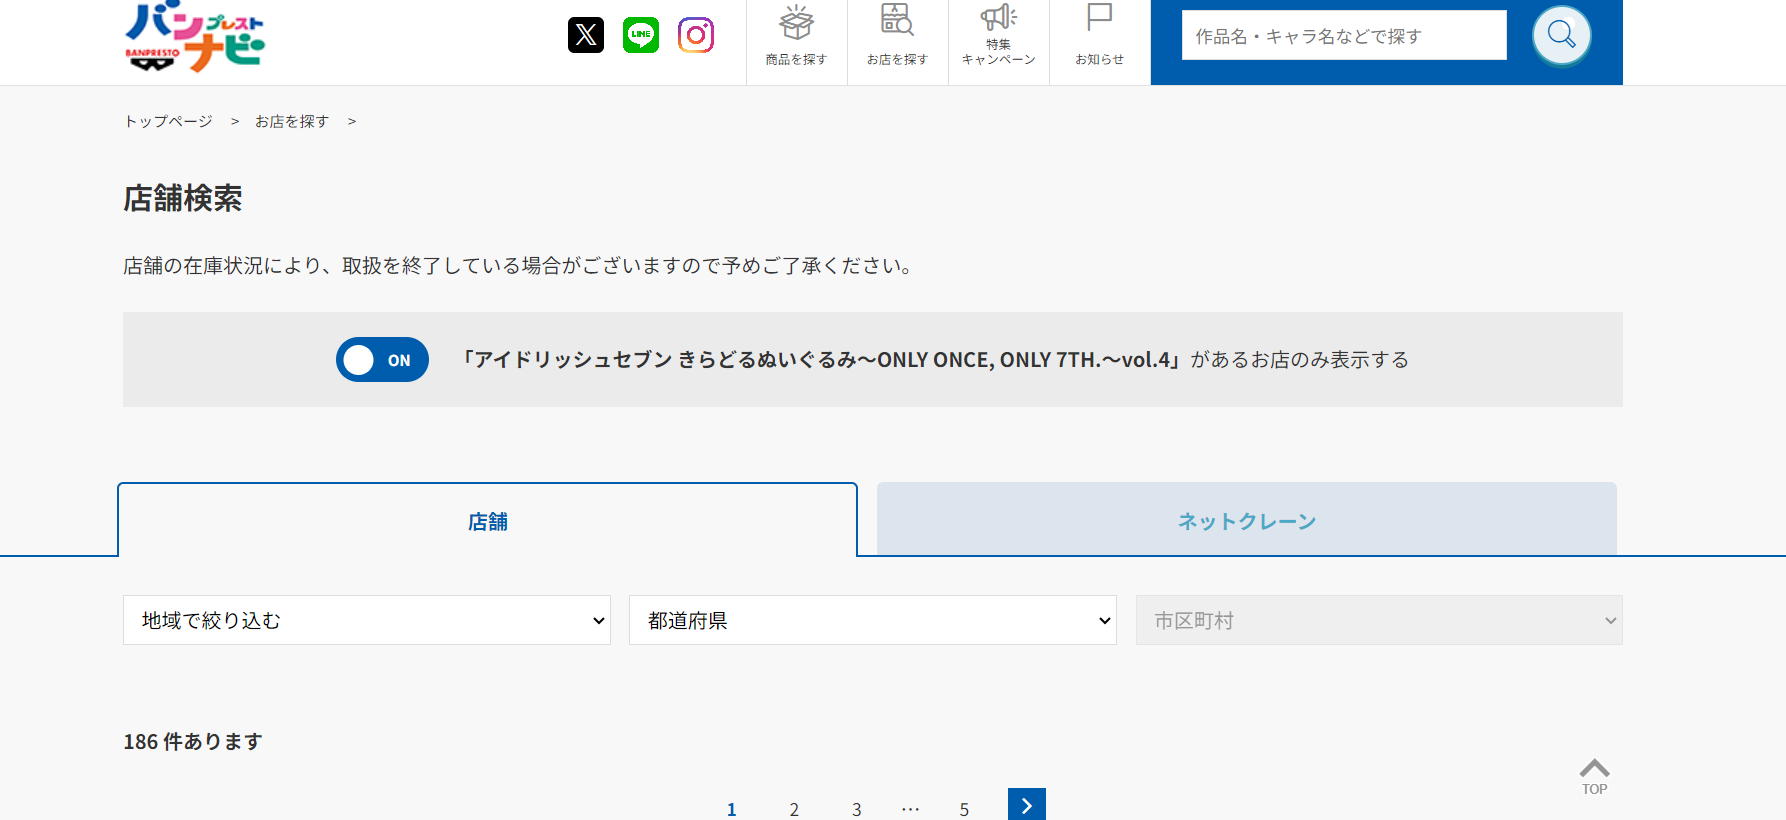Viewport: 1786px width, 820px height.
Task: Open お店を探す store search menu
Action: [898, 37]
